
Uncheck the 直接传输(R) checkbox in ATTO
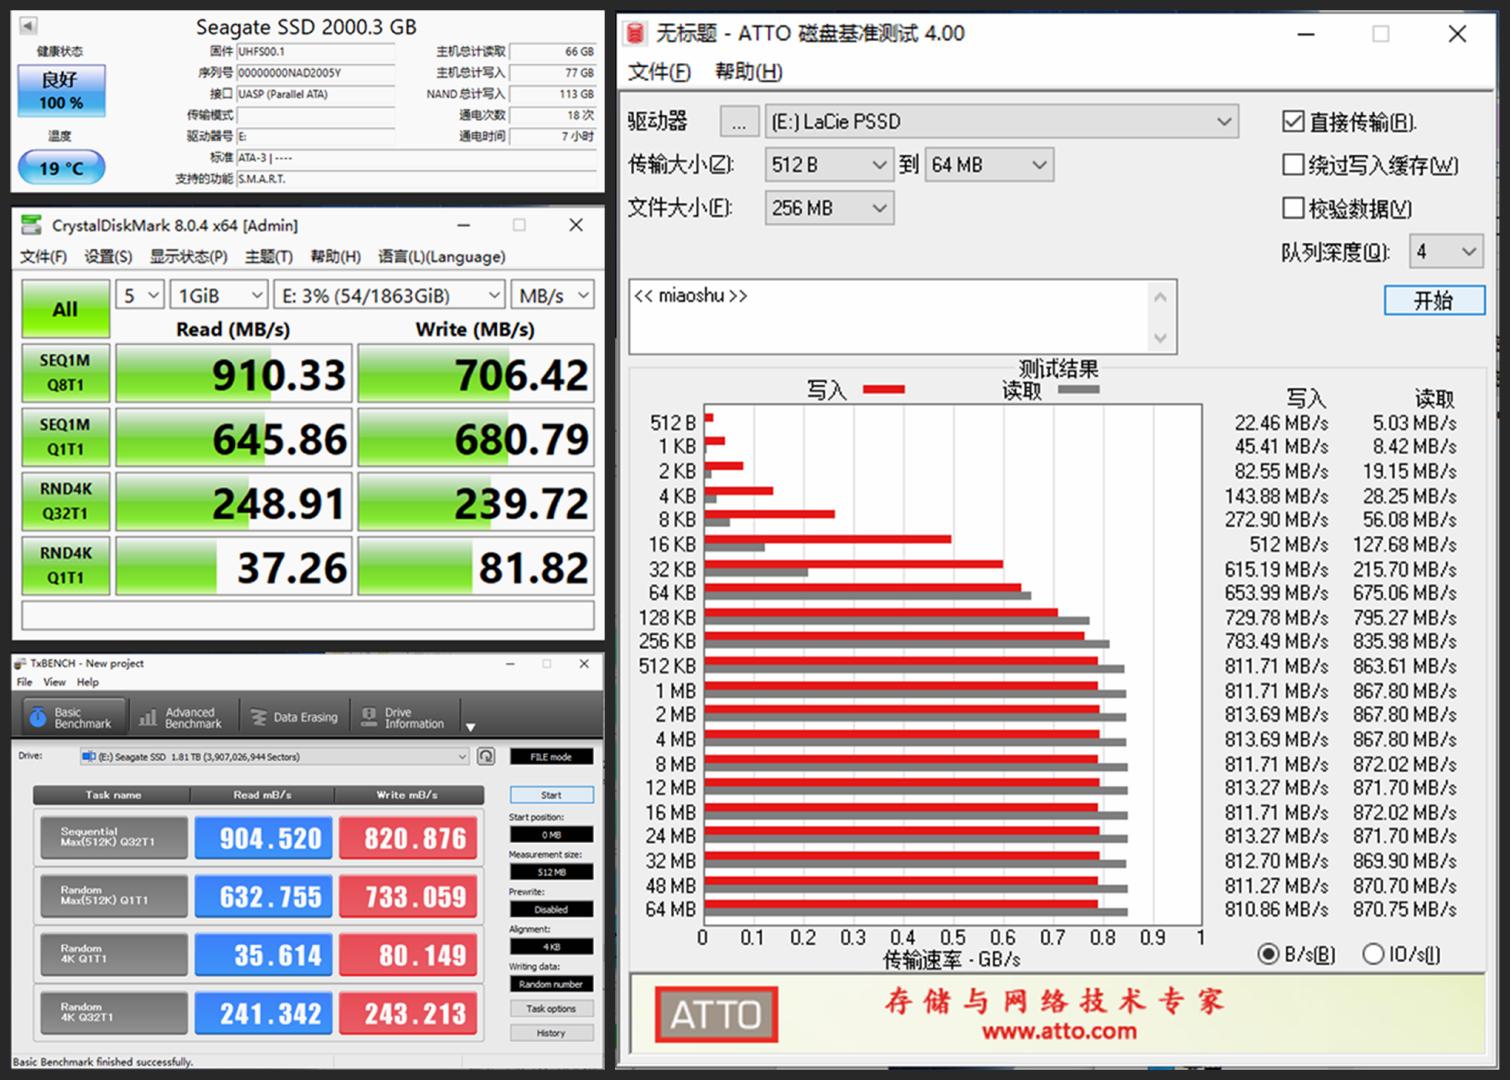click(x=1294, y=121)
